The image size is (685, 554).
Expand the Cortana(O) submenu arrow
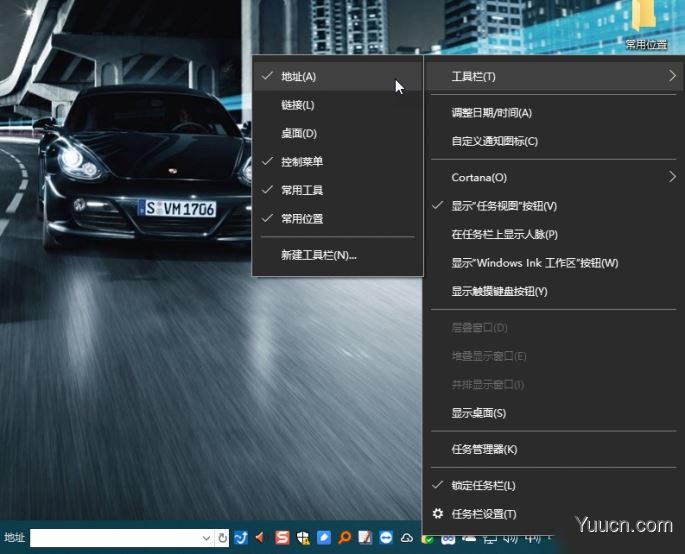coord(672,177)
